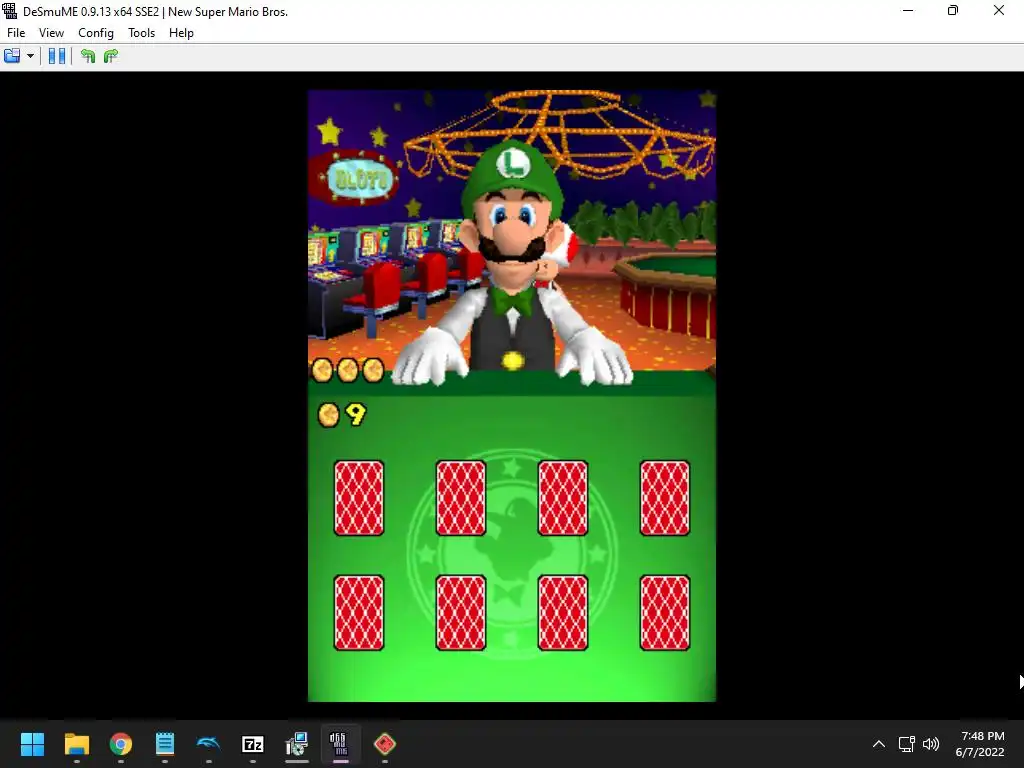The height and width of the screenshot is (768, 1024).
Task: Launch Google Chrome from the taskbar
Action: [x=121, y=744]
